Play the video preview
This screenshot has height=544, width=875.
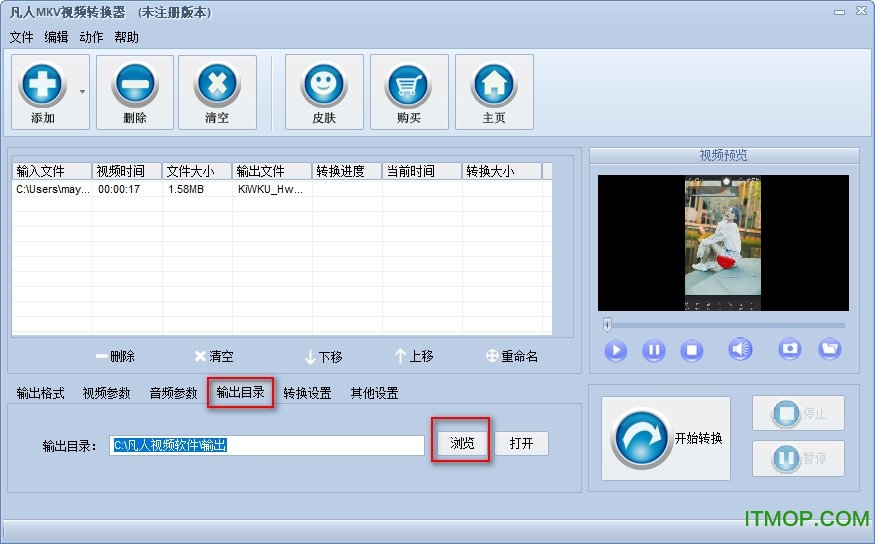pos(616,350)
